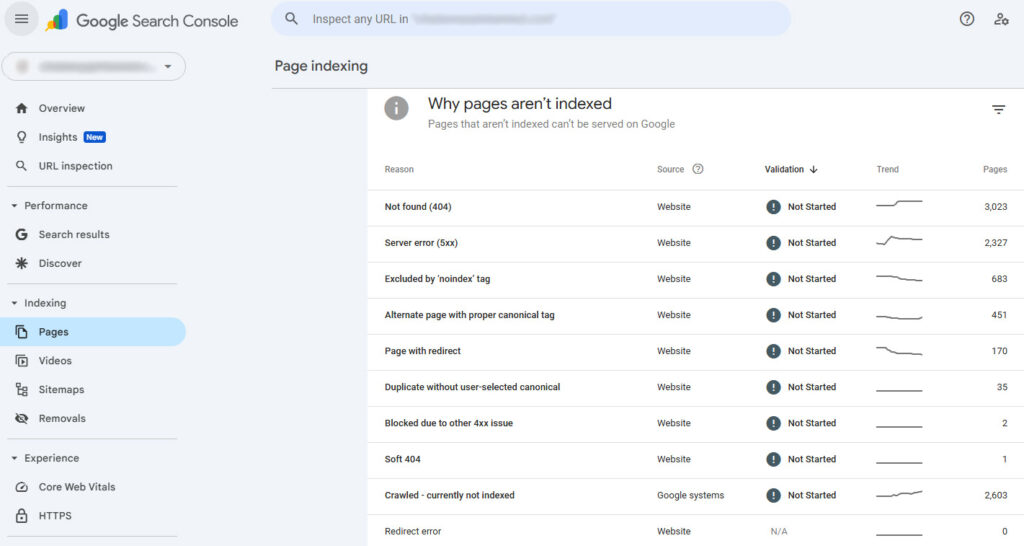The height and width of the screenshot is (546, 1024).
Task: Click the Not Started alert icon on the Crawled - currently not indexed row
Action: 773,495
